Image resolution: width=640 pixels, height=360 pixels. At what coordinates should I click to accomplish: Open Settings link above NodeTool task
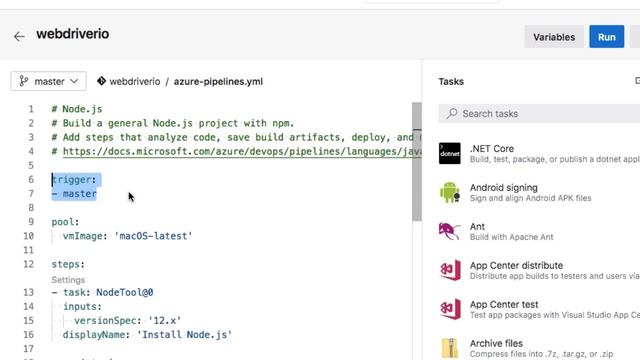click(68, 280)
